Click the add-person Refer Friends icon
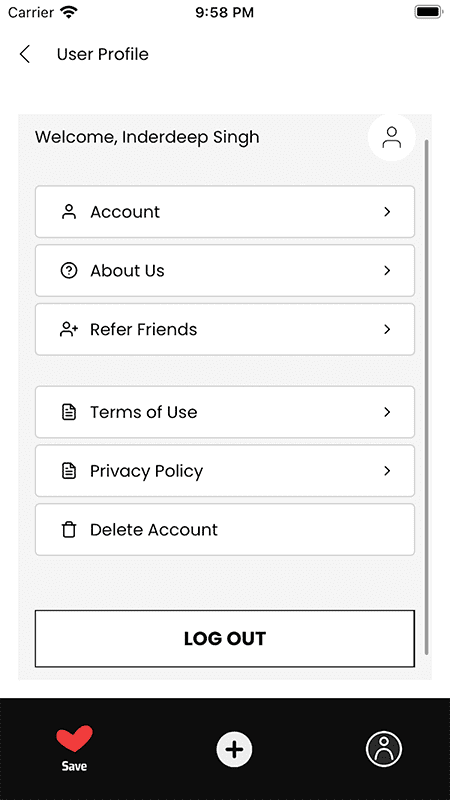This screenshot has width=450, height=800. click(x=69, y=330)
